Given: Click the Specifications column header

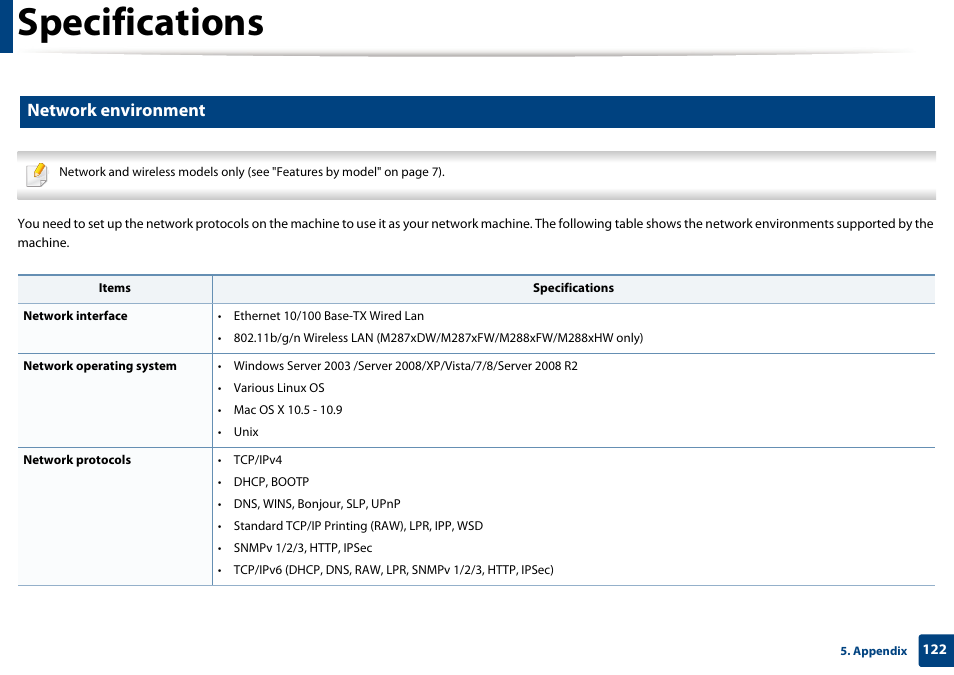Looking at the screenshot, I should coord(573,288).
